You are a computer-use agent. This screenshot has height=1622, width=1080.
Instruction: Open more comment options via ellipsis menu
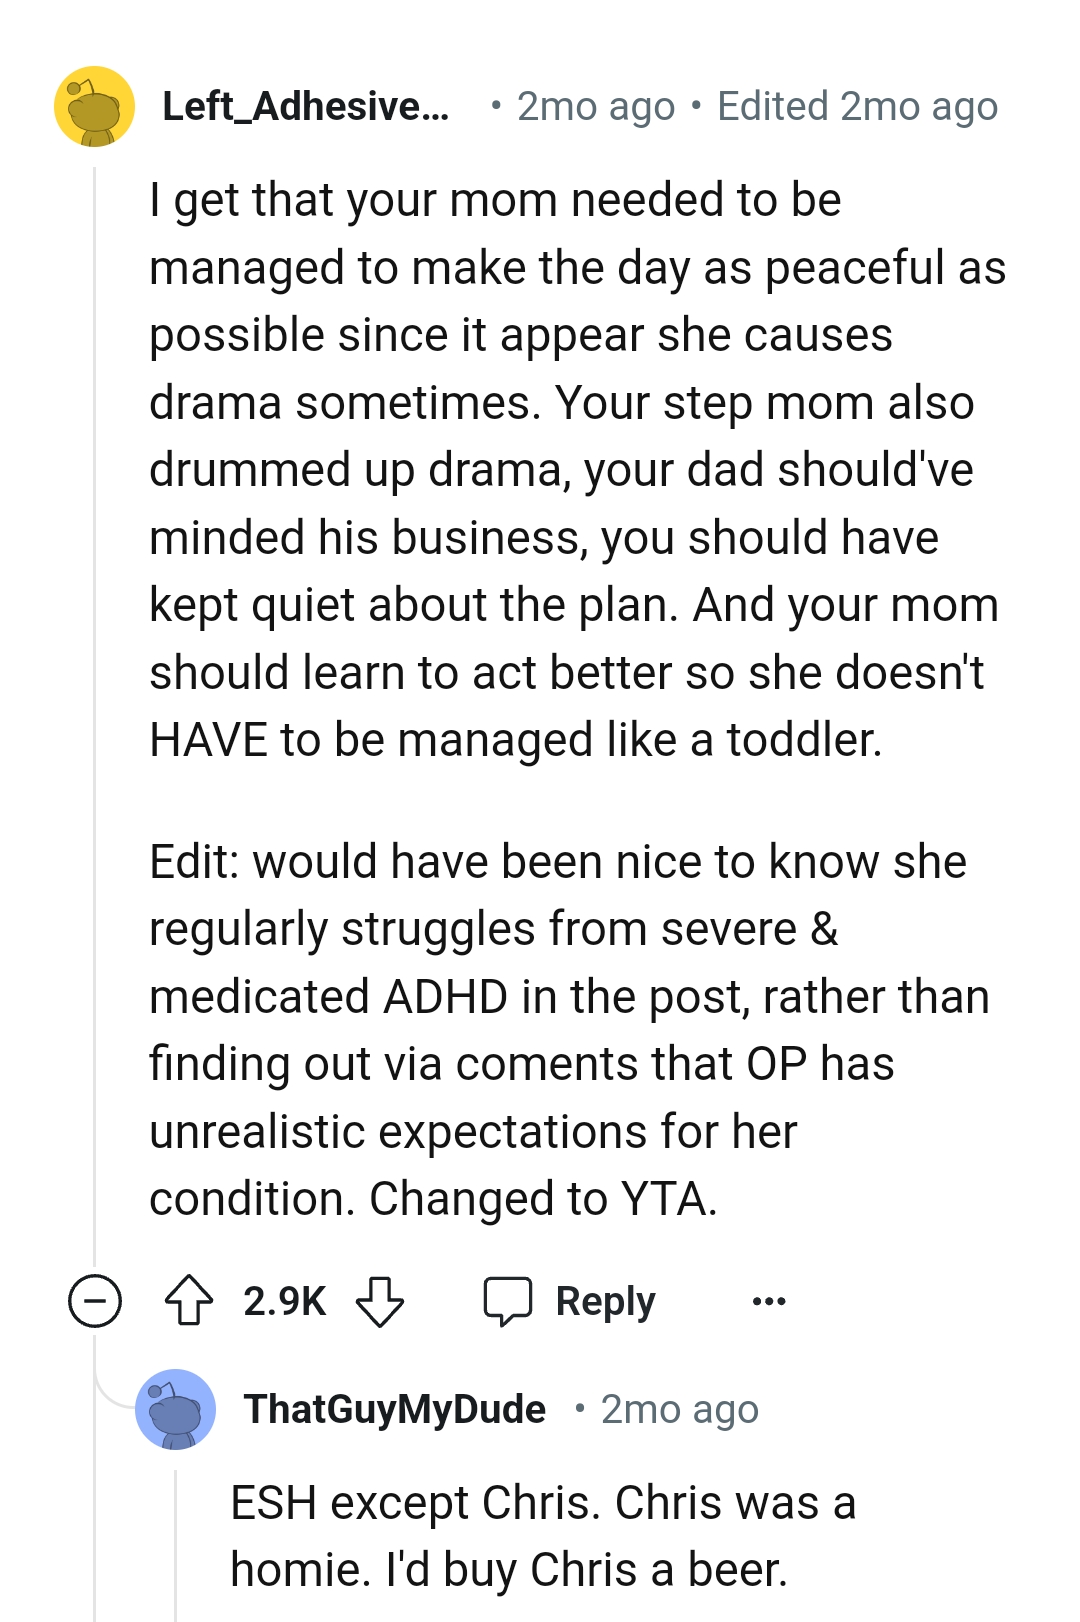click(768, 1301)
